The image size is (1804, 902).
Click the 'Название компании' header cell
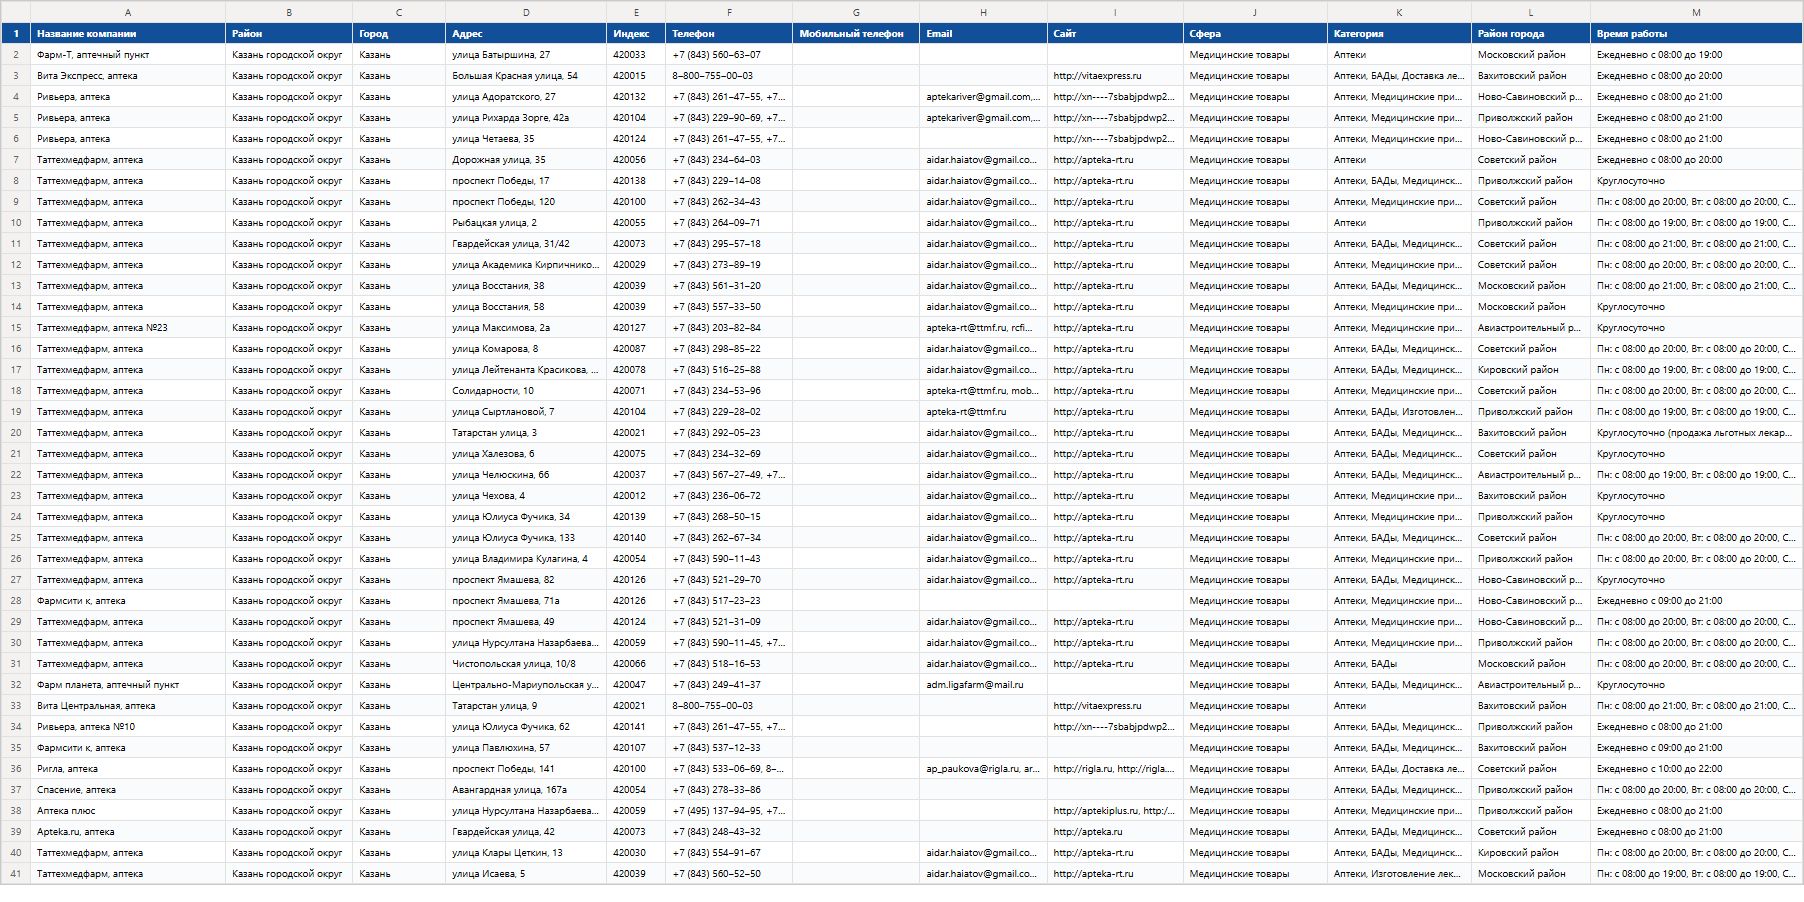[x=128, y=33]
